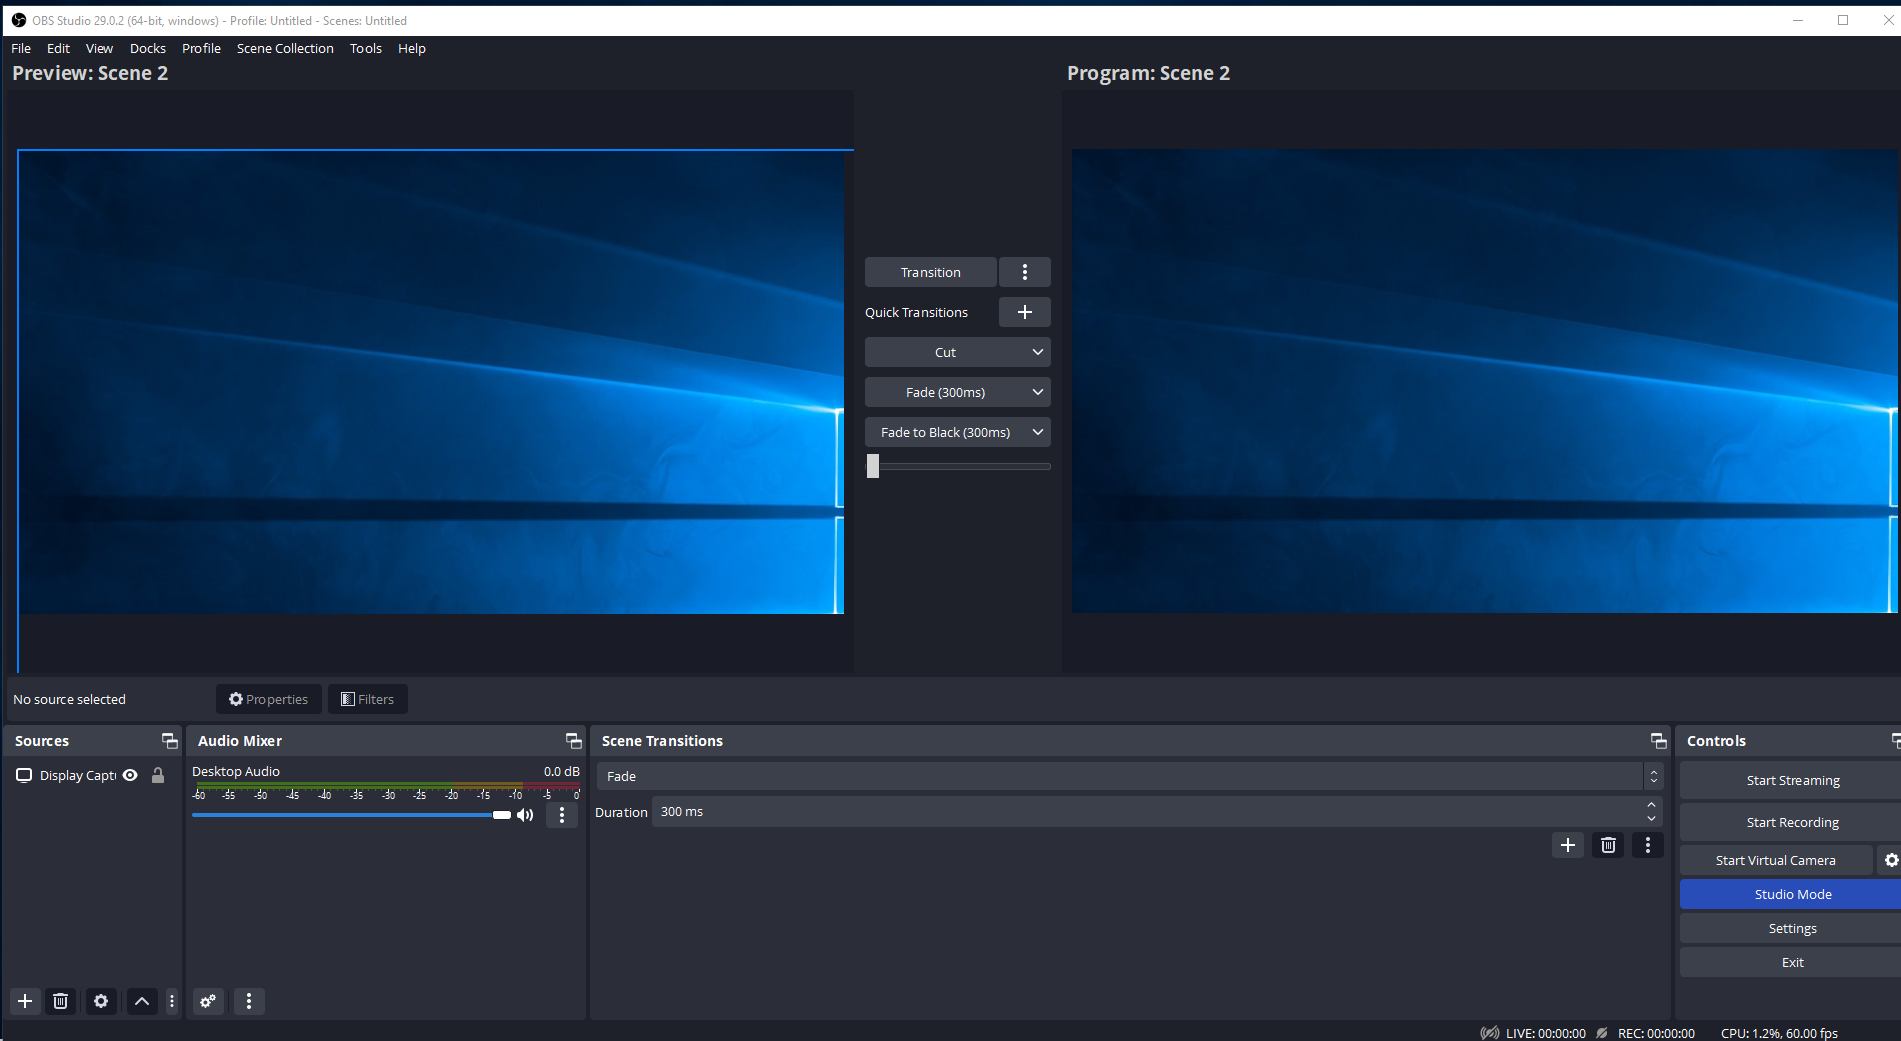Viewport: 1901px width, 1041px height.
Task: Open the Edit menu
Action: pos(58,48)
